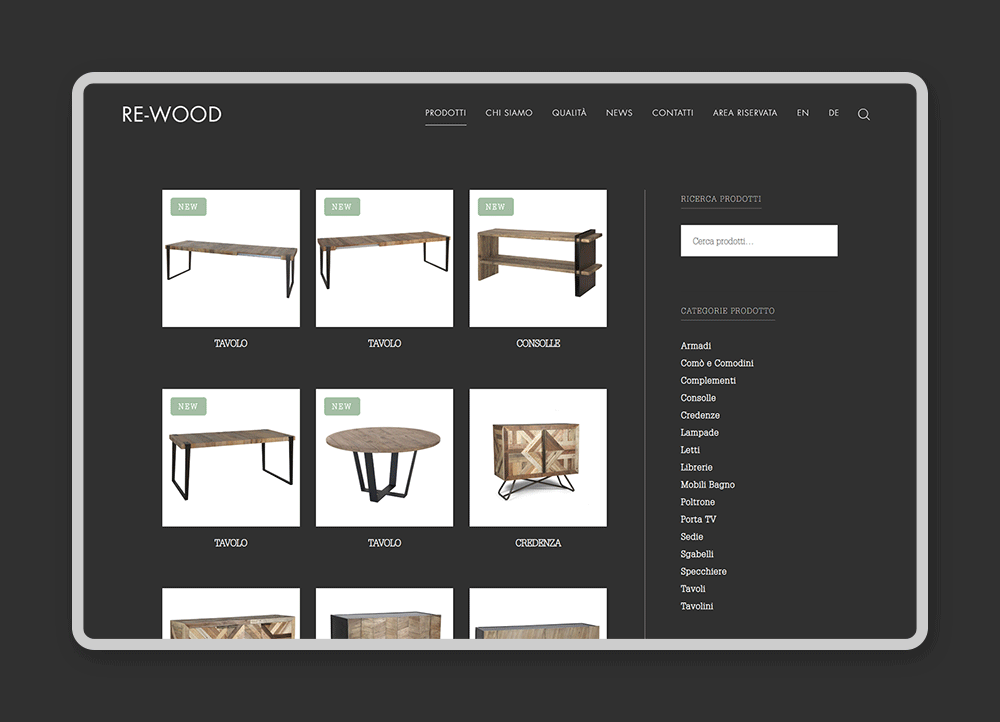
Task: Open the Poltrone category
Action: coord(697,502)
